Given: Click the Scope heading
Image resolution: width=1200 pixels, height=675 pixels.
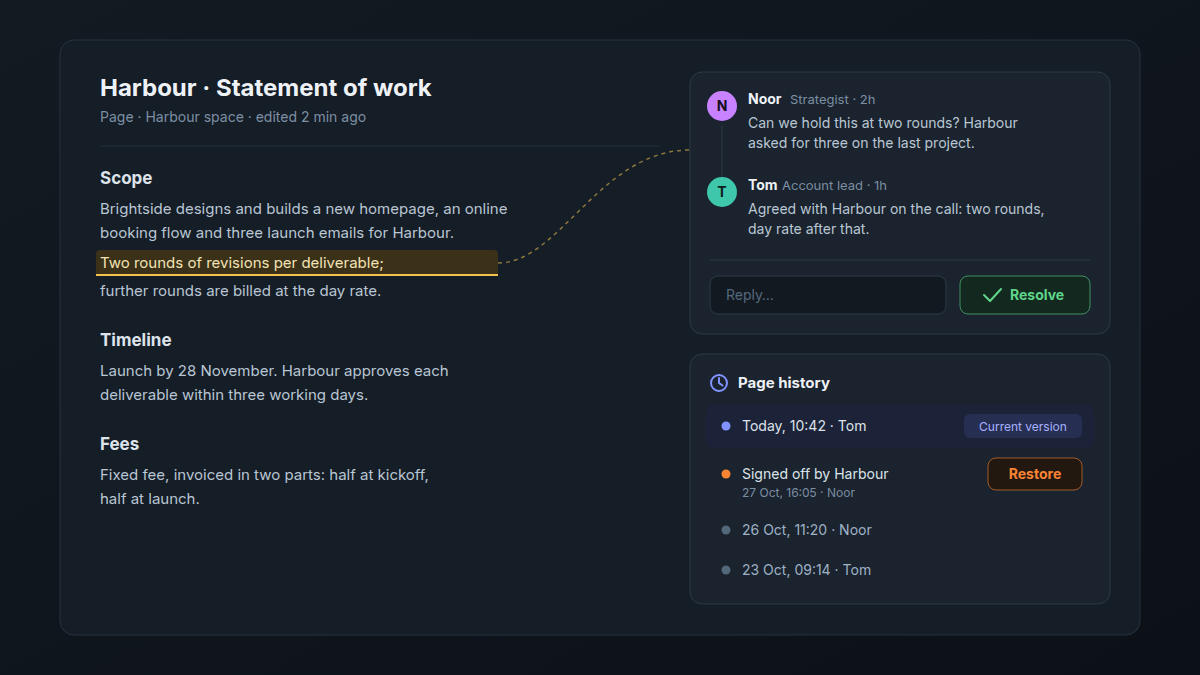Looking at the screenshot, I should click(x=126, y=178).
